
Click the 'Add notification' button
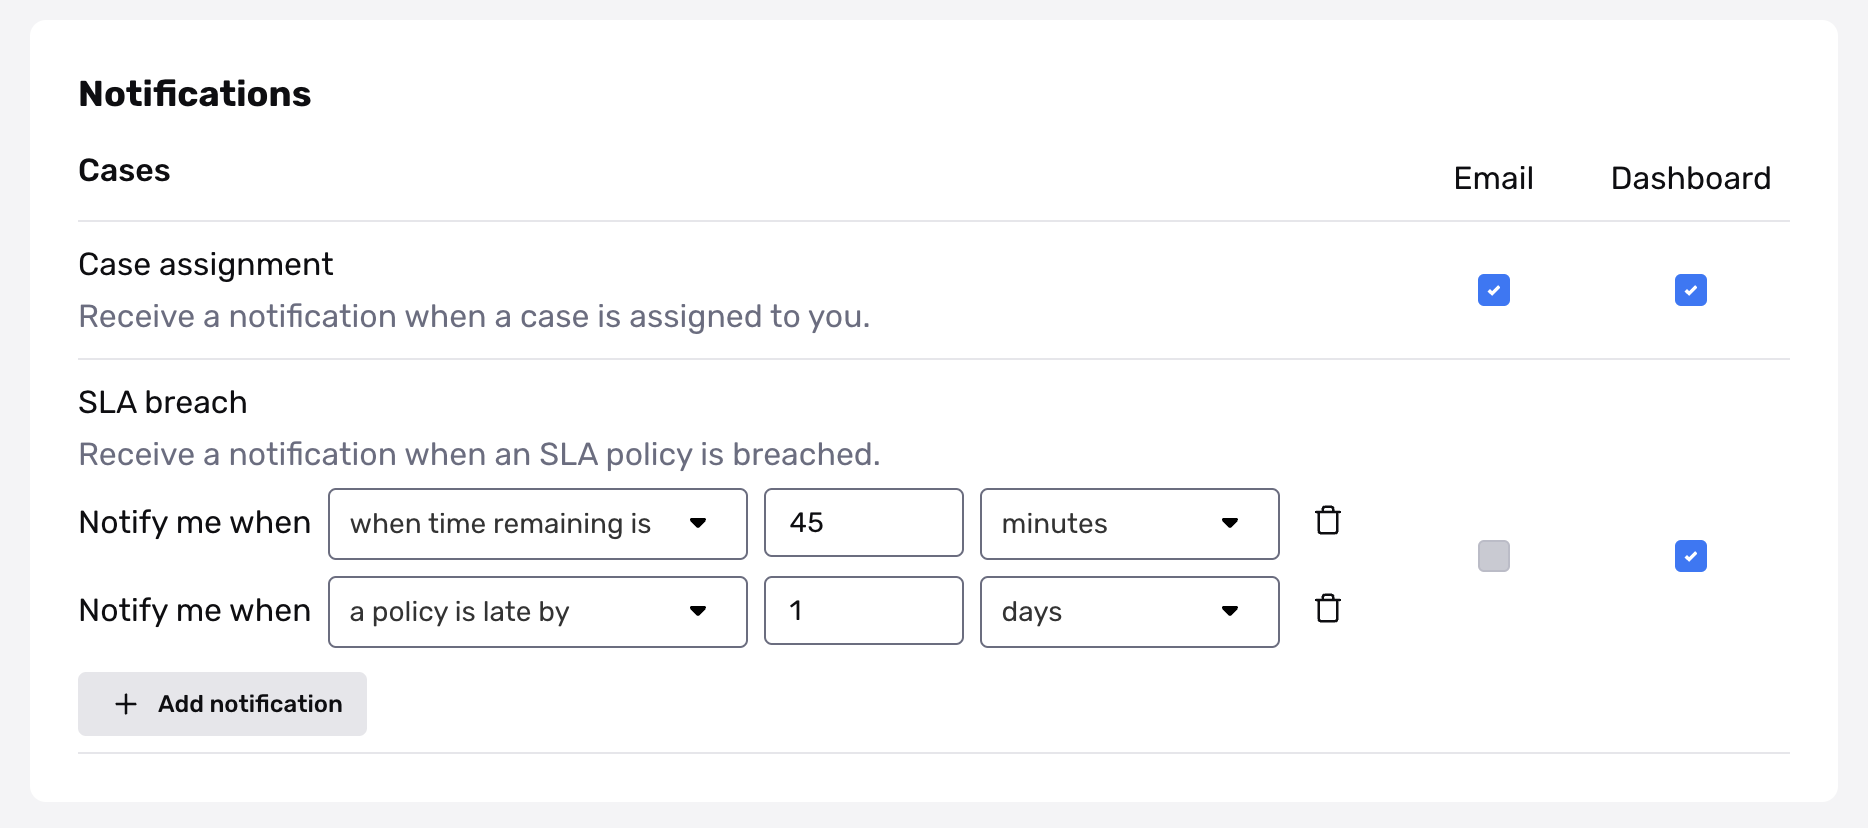tap(222, 704)
